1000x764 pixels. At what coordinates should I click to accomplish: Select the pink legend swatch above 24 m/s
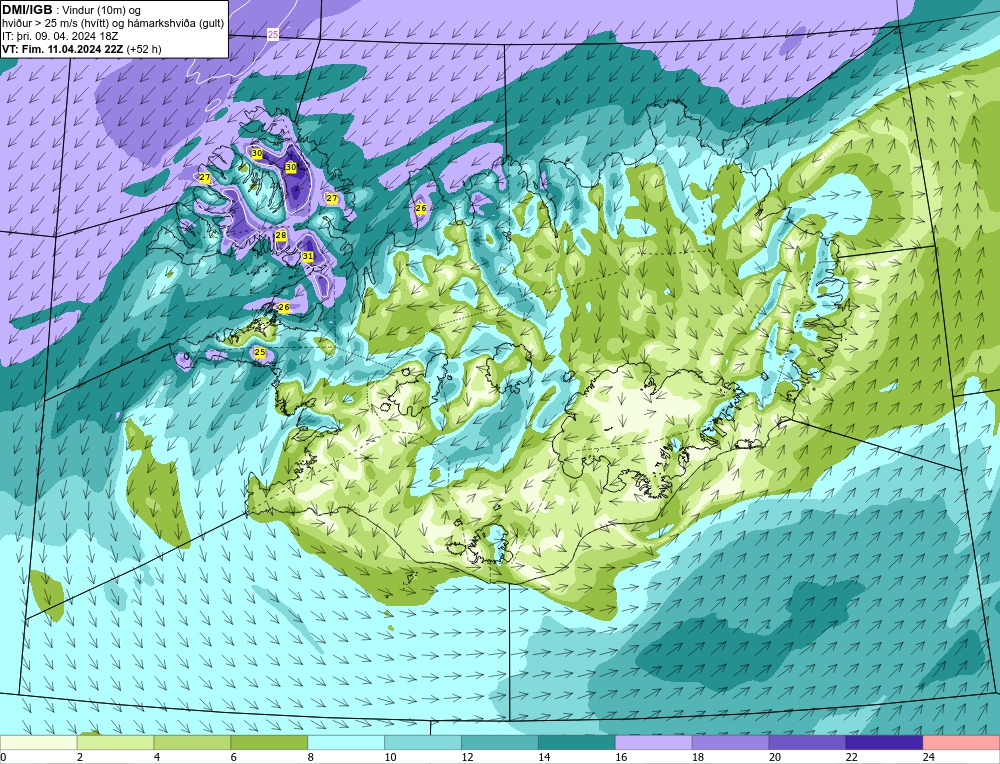[x=961, y=743]
